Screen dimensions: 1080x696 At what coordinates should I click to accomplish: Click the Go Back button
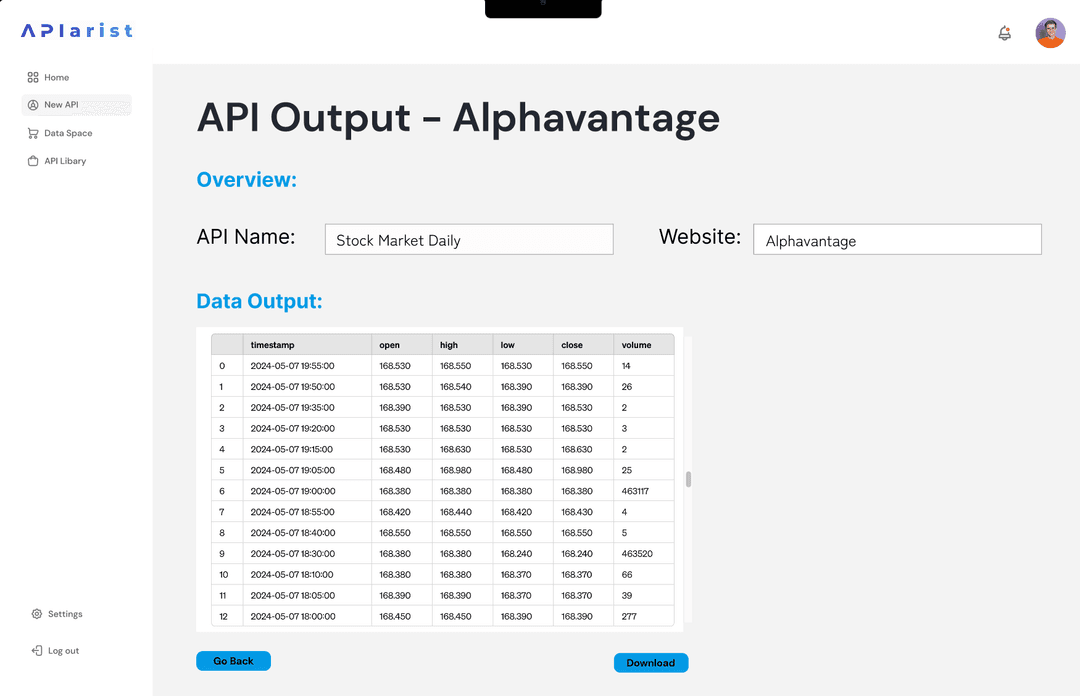point(233,661)
